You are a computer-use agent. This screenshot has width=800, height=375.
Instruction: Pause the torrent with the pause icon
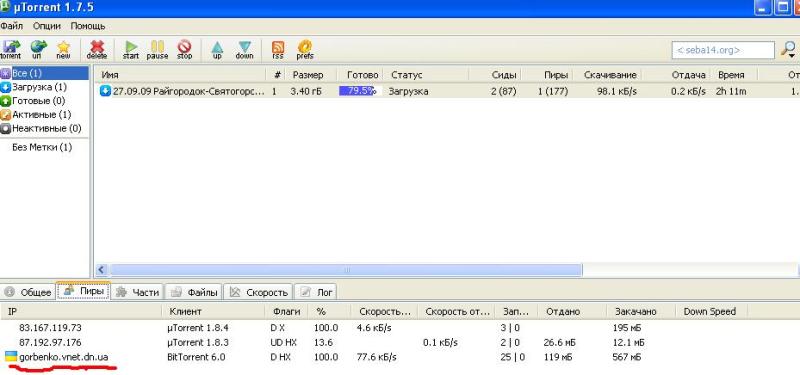coord(157,50)
